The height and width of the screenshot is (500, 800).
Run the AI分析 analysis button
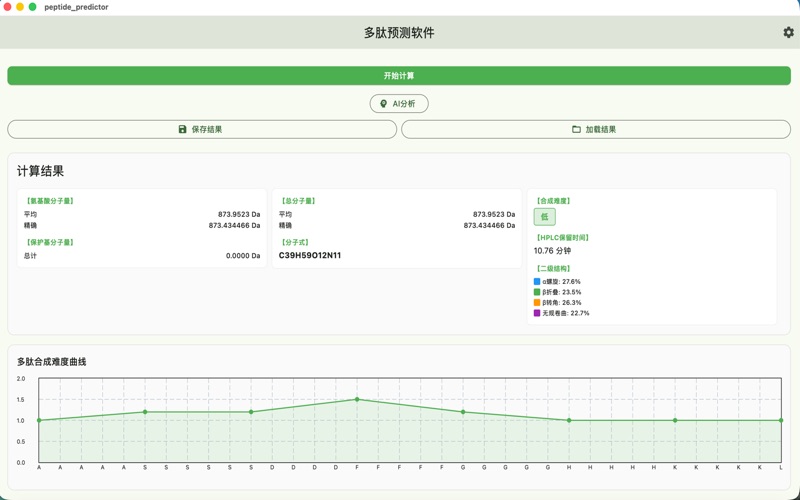399,104
